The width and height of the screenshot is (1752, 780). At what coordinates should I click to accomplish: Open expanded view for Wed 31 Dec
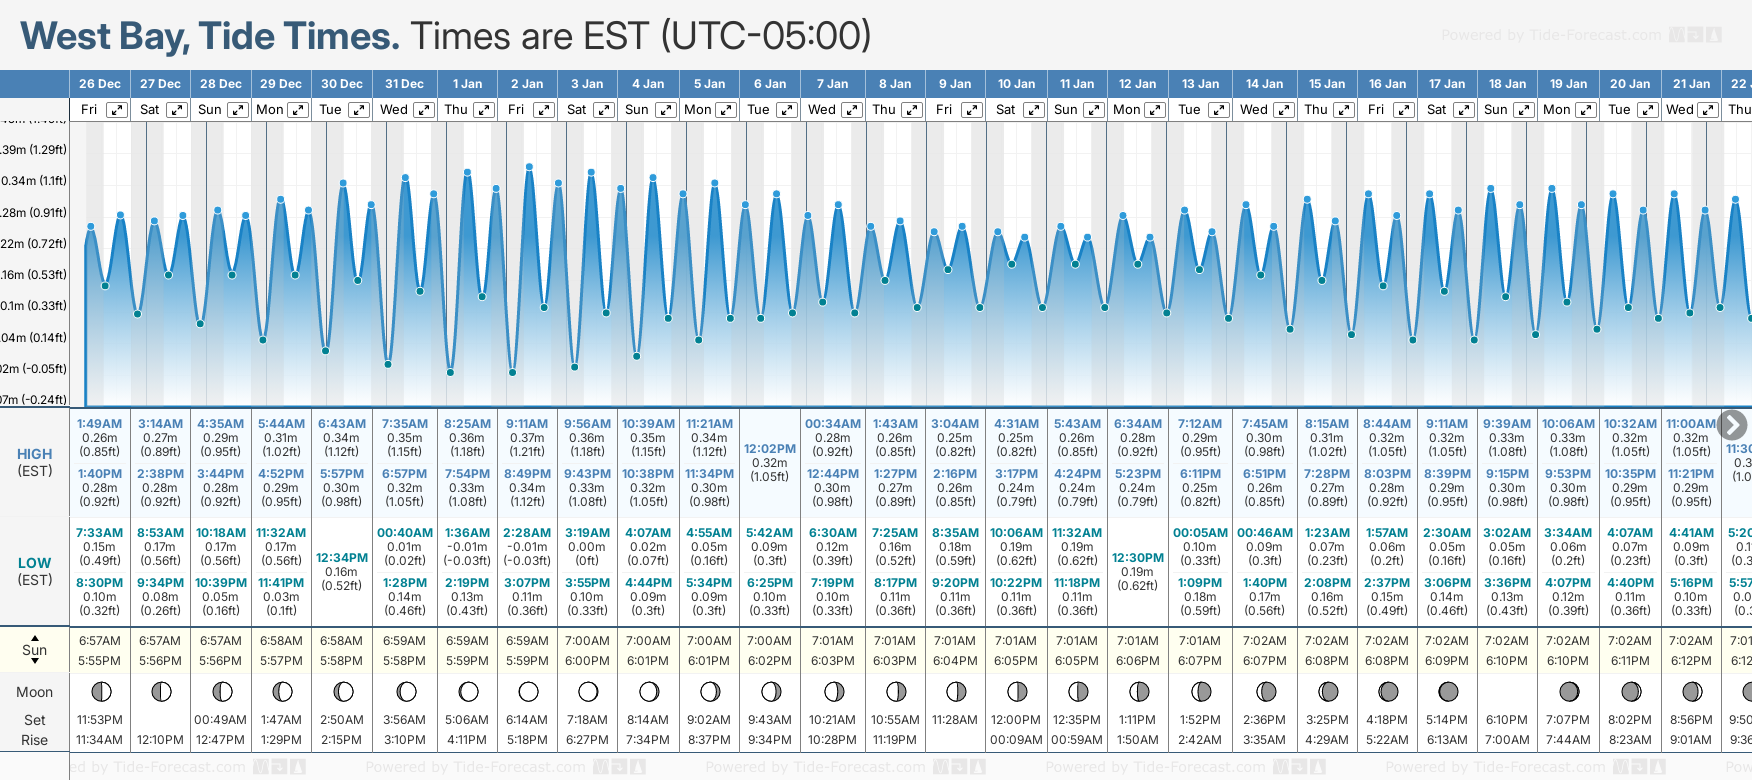tap(423, 110)
